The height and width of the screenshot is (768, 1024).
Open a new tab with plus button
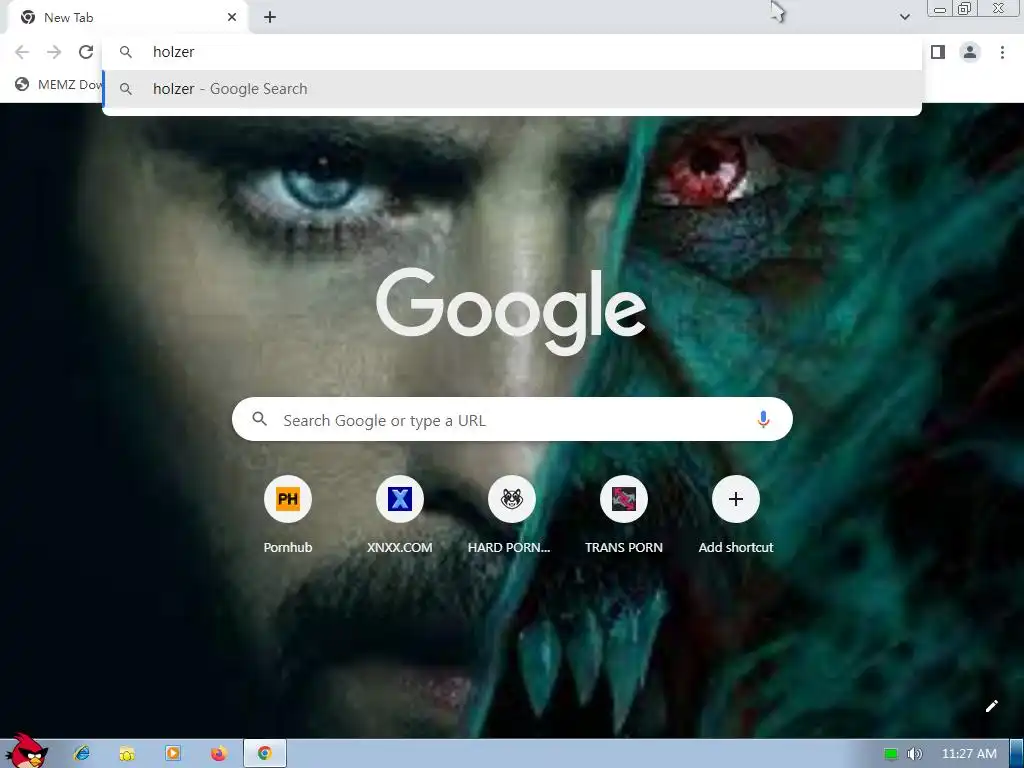tap(270, 18)
